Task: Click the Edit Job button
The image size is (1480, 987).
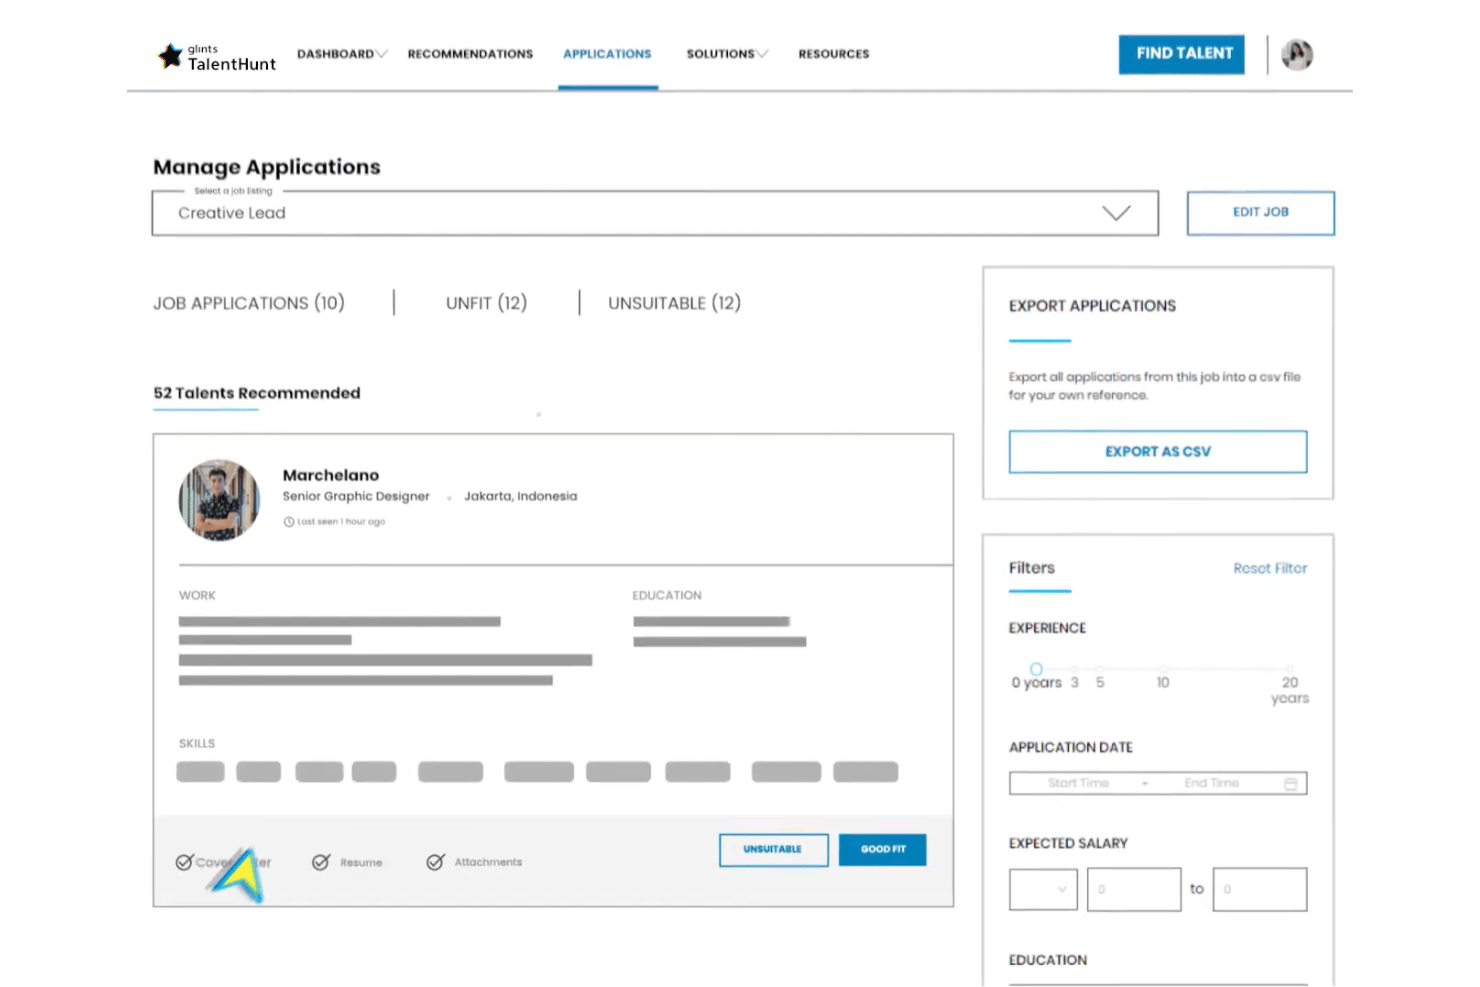Action: coord(1261,213)
